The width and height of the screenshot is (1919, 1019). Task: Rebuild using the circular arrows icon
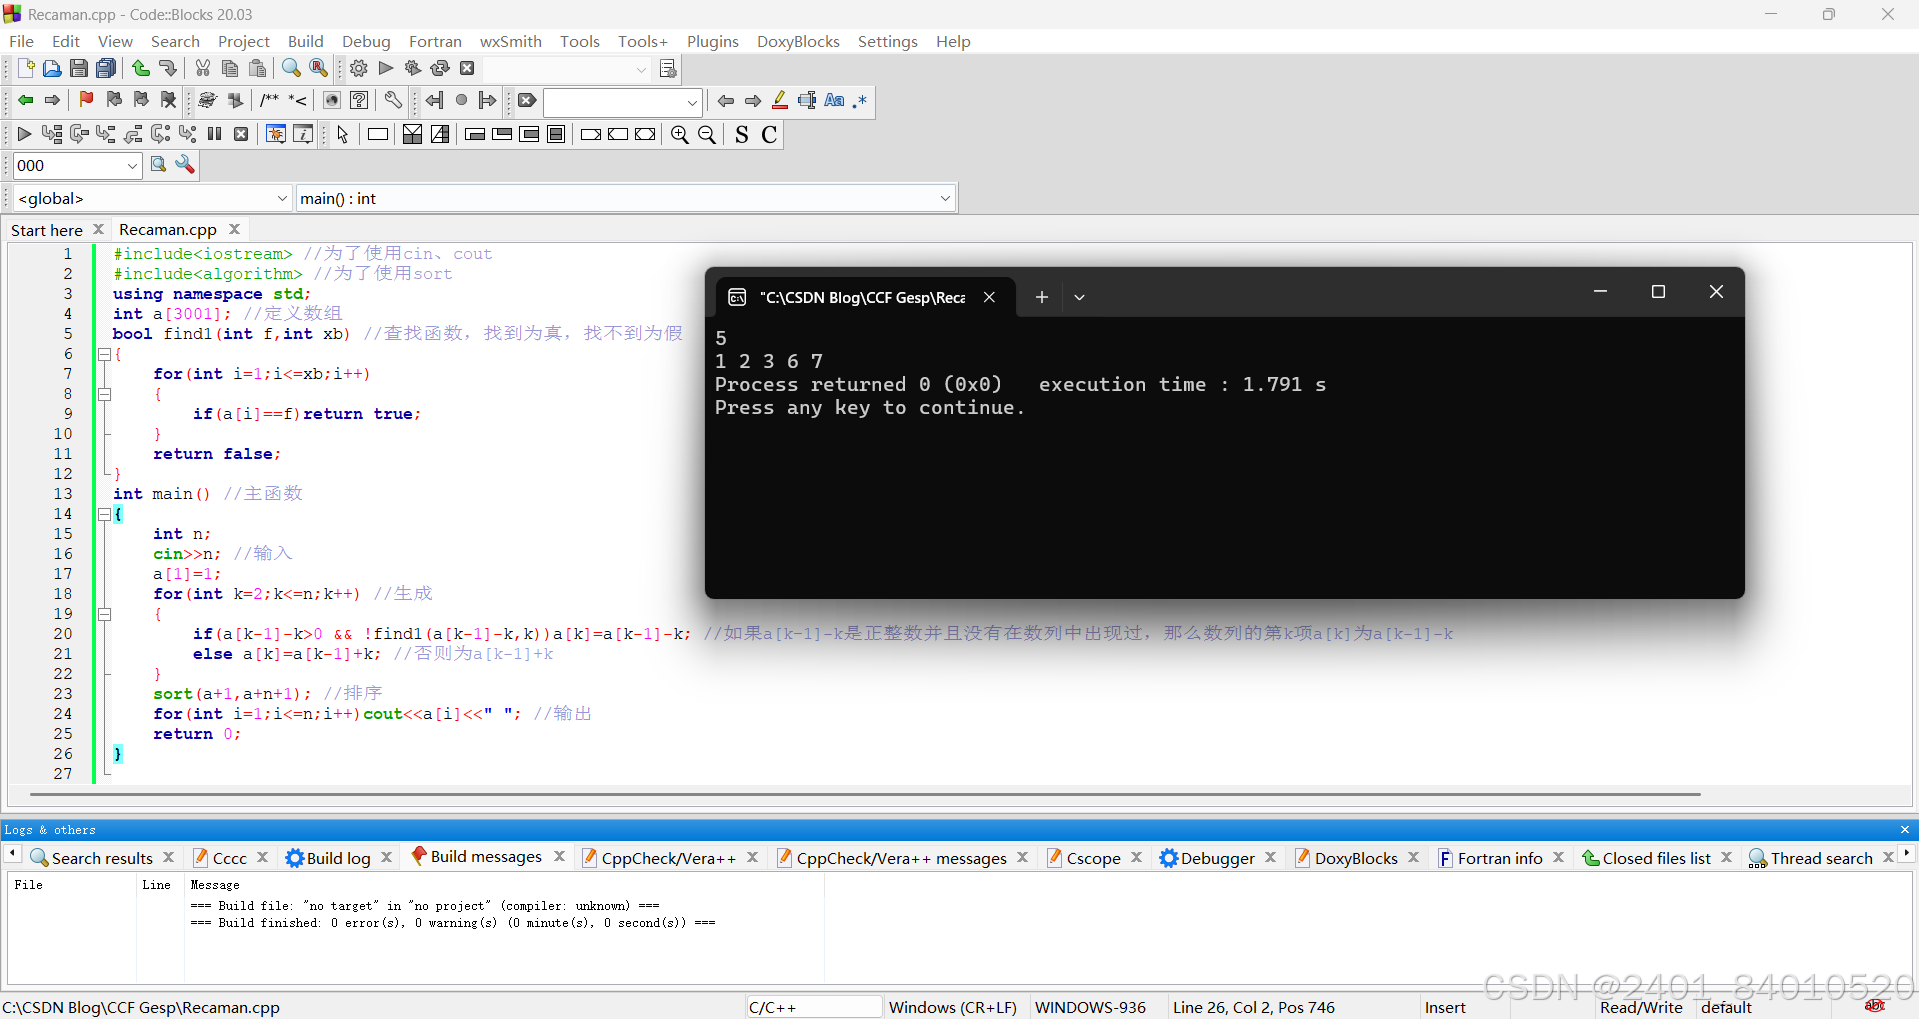440,68
